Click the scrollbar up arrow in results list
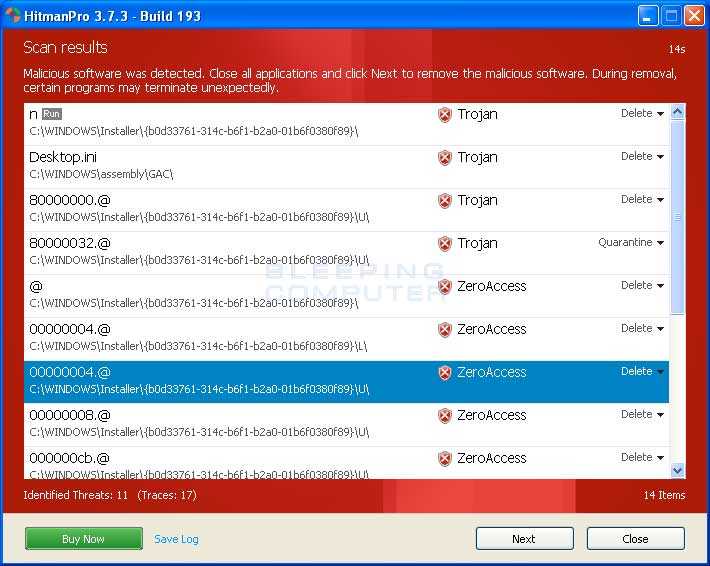This screenshot has width=710, height=566. (677, 113)
